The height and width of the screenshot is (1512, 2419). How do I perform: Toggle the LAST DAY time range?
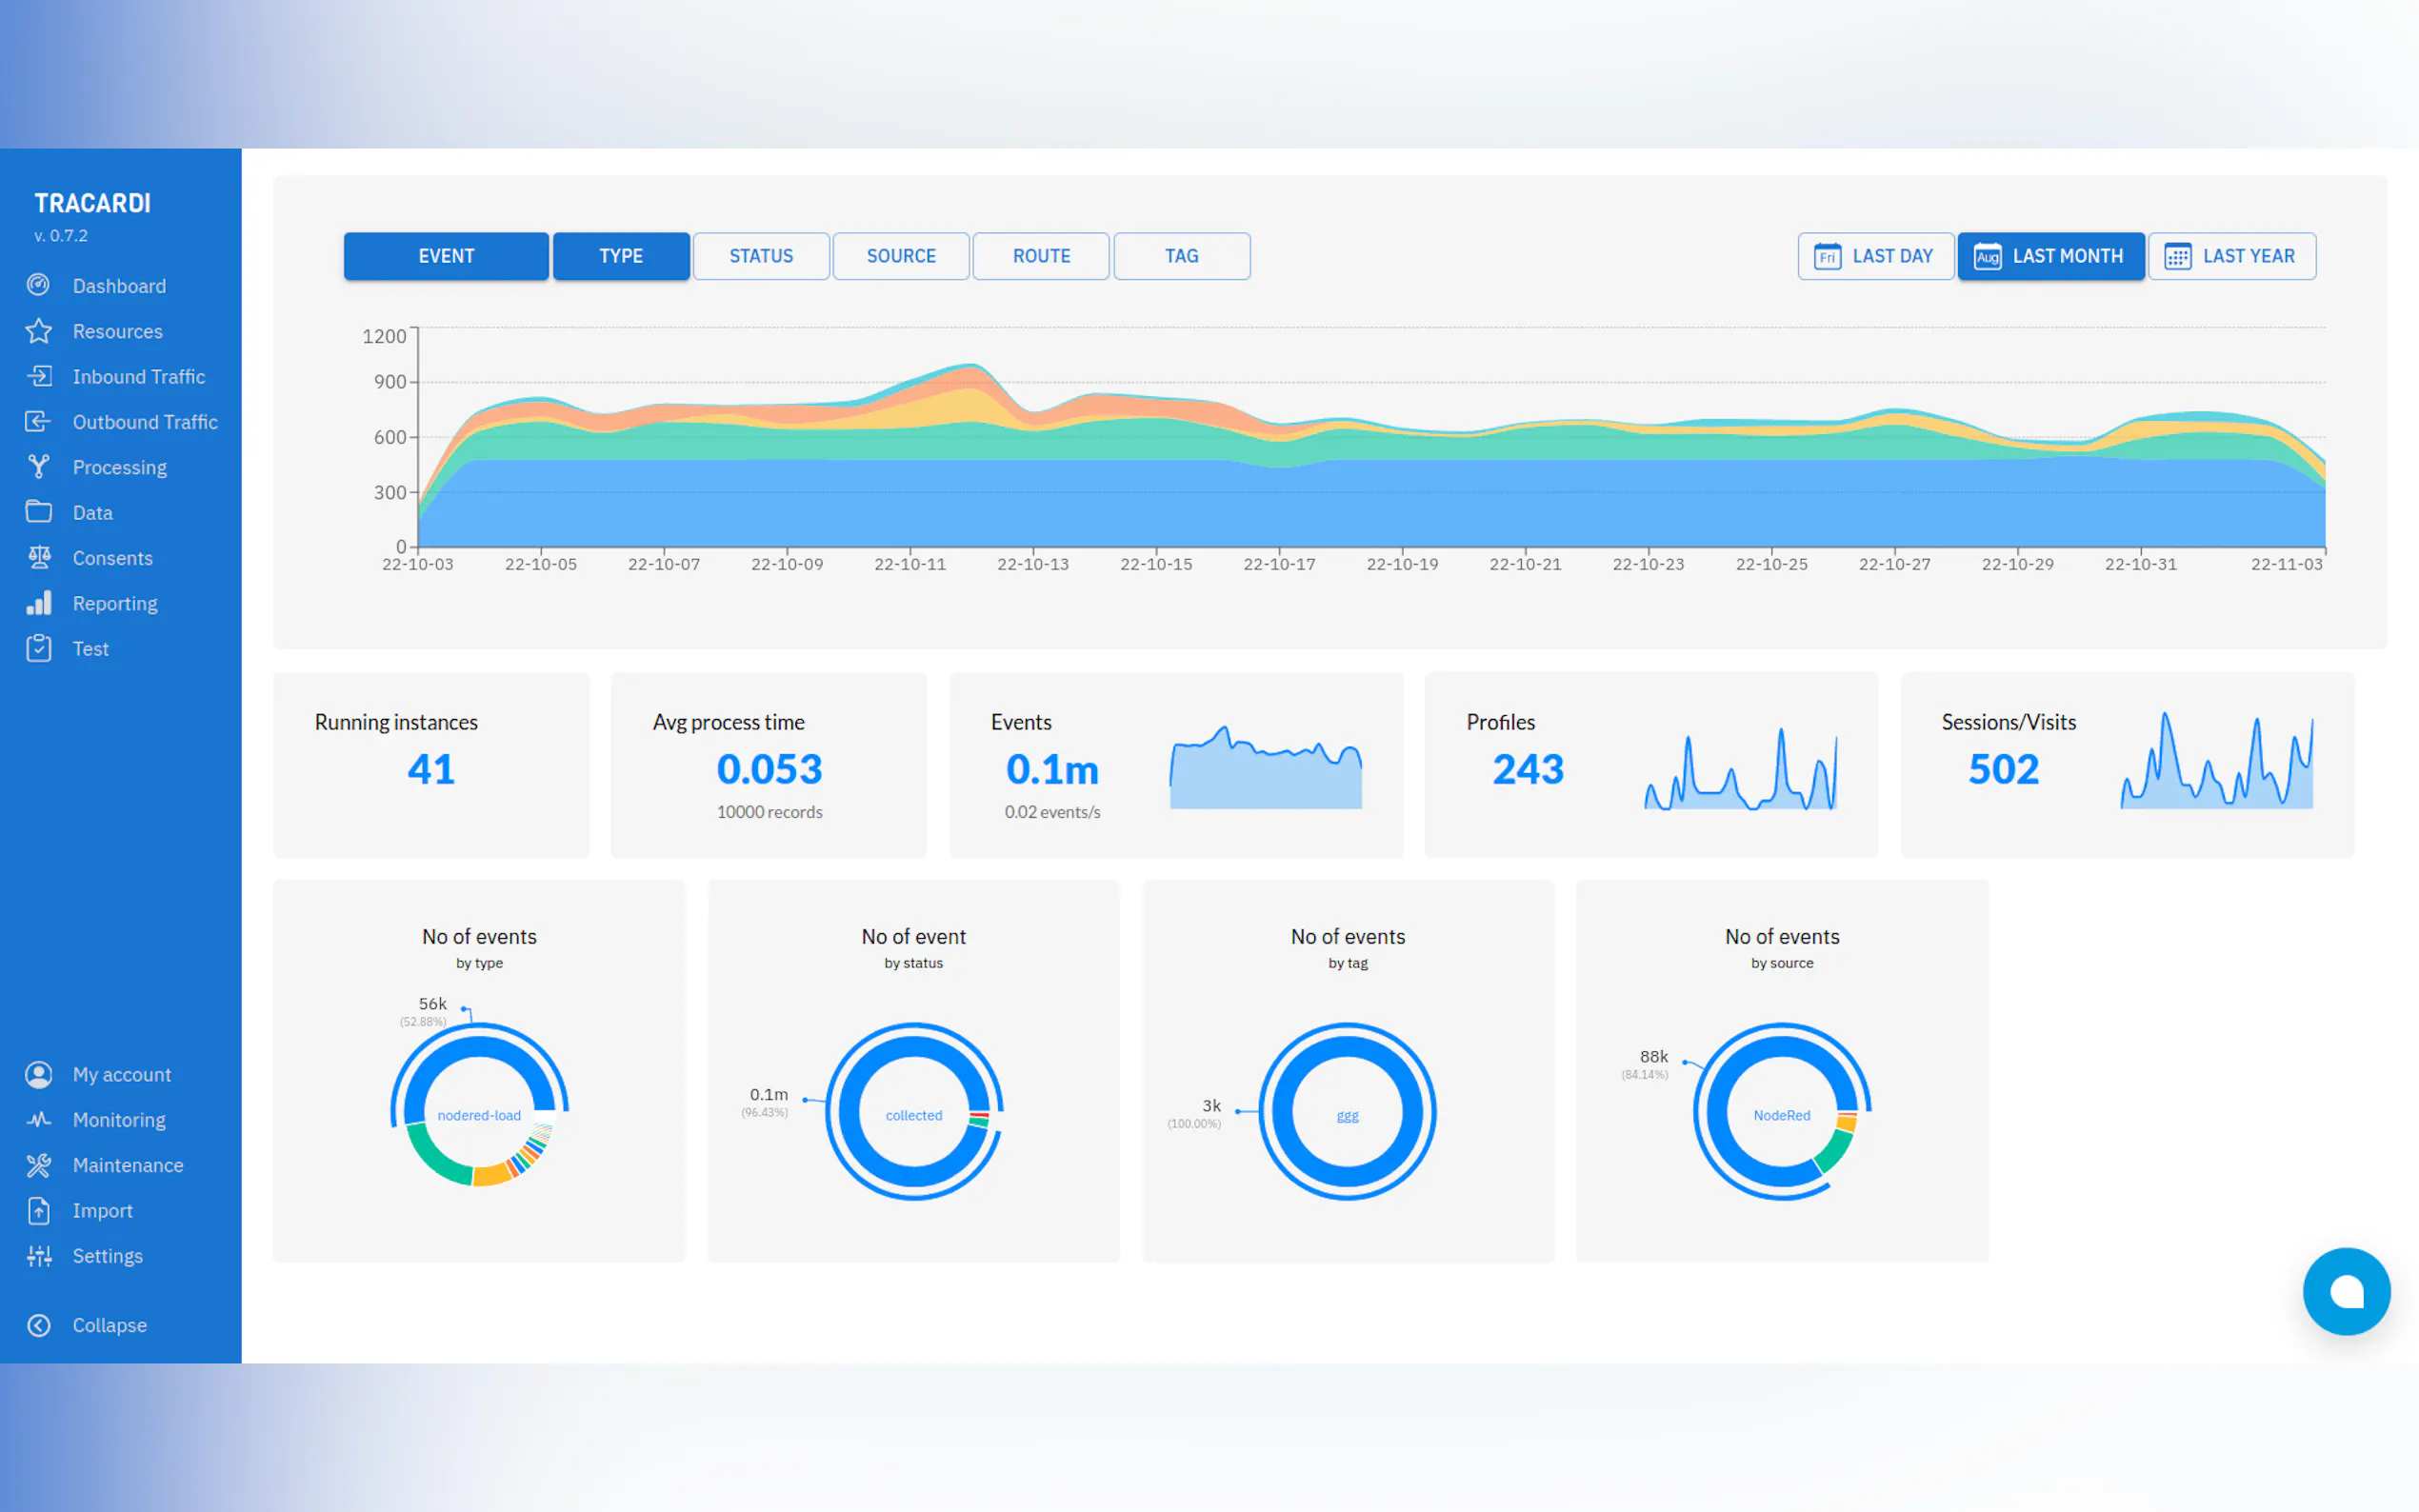coord(1875,256)
